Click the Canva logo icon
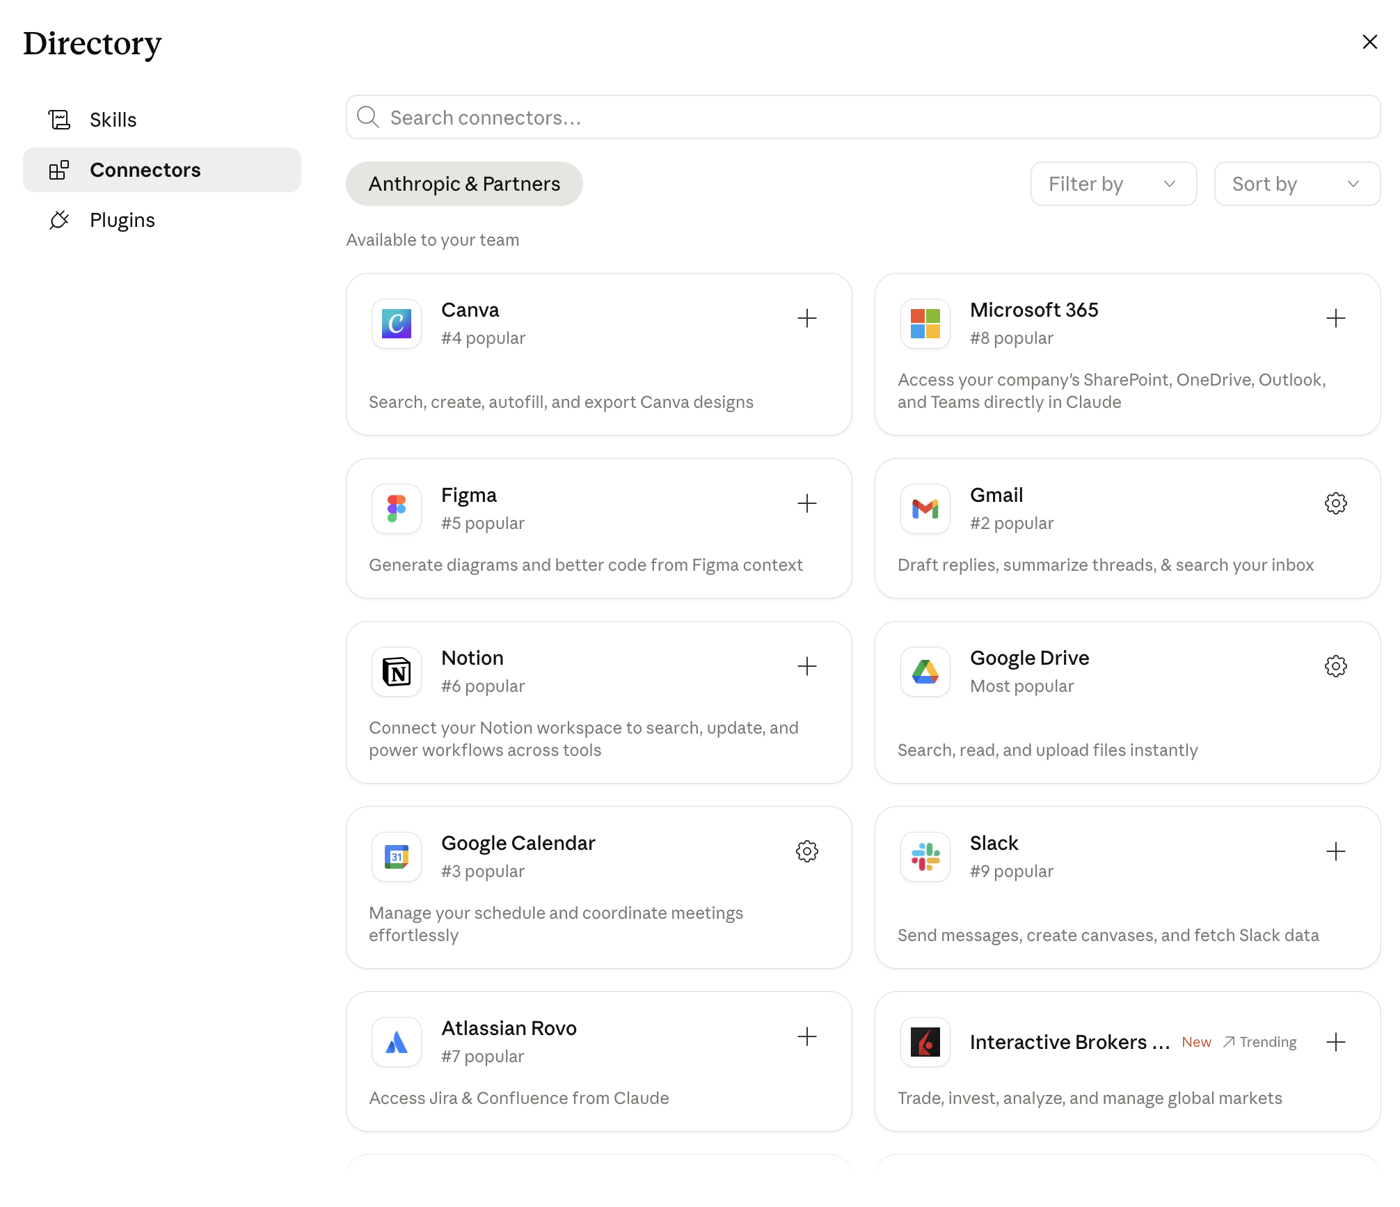The width and height of the screenshot is (1400, 1207). pos(397,324)
